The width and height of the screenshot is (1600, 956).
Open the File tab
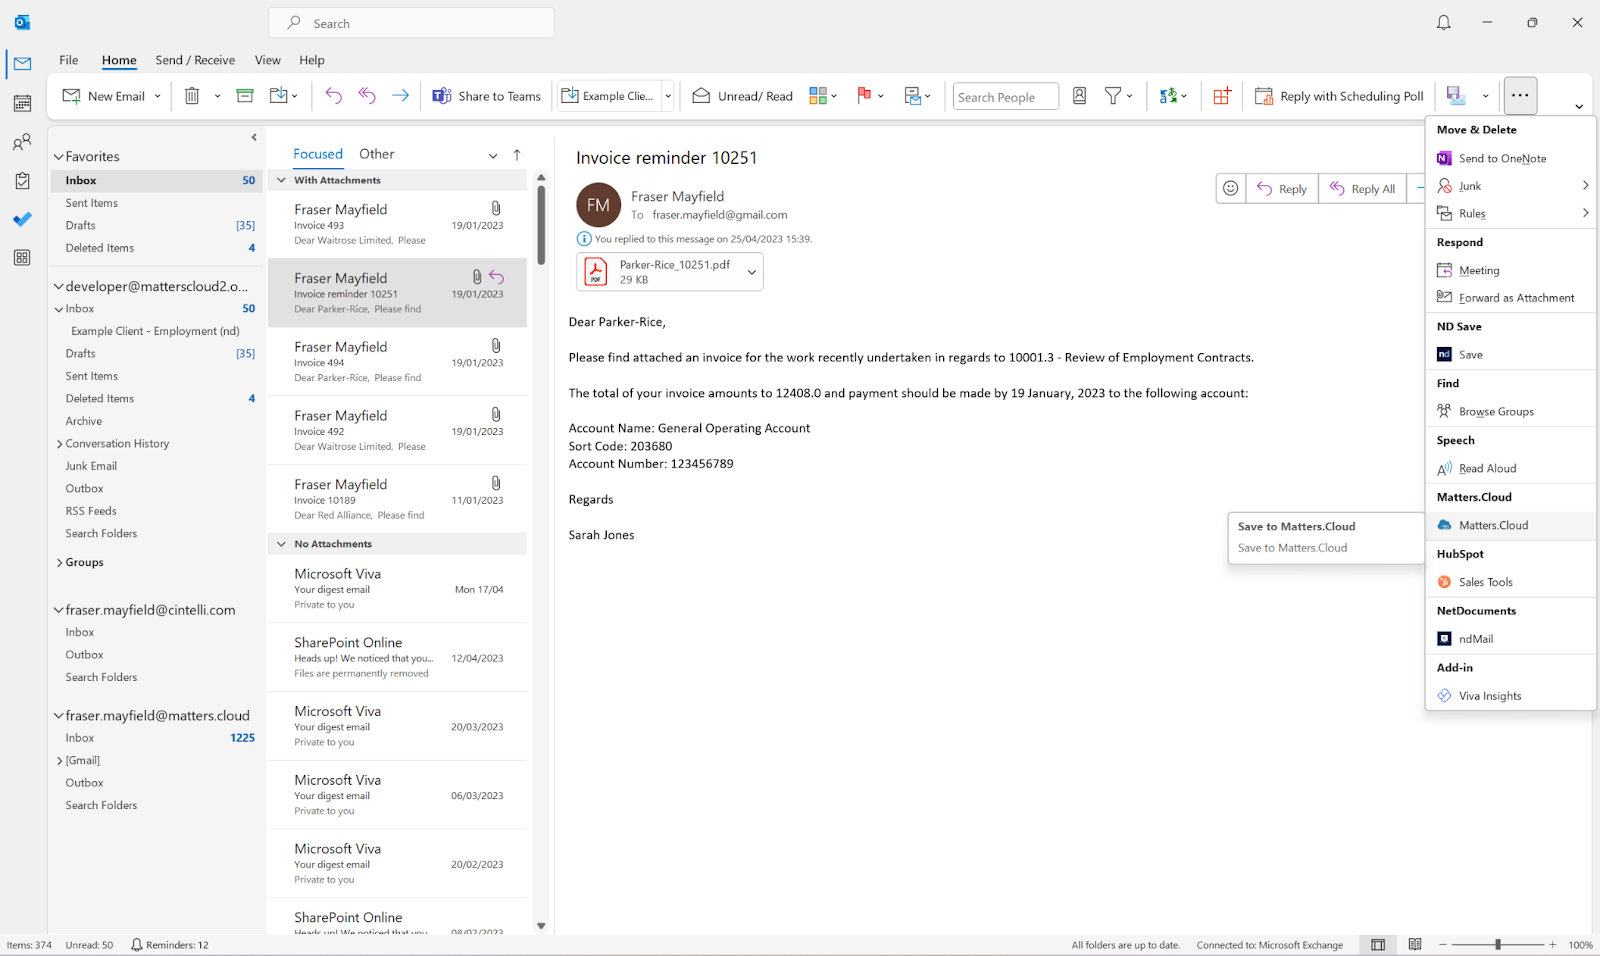[x=69, y=60]
